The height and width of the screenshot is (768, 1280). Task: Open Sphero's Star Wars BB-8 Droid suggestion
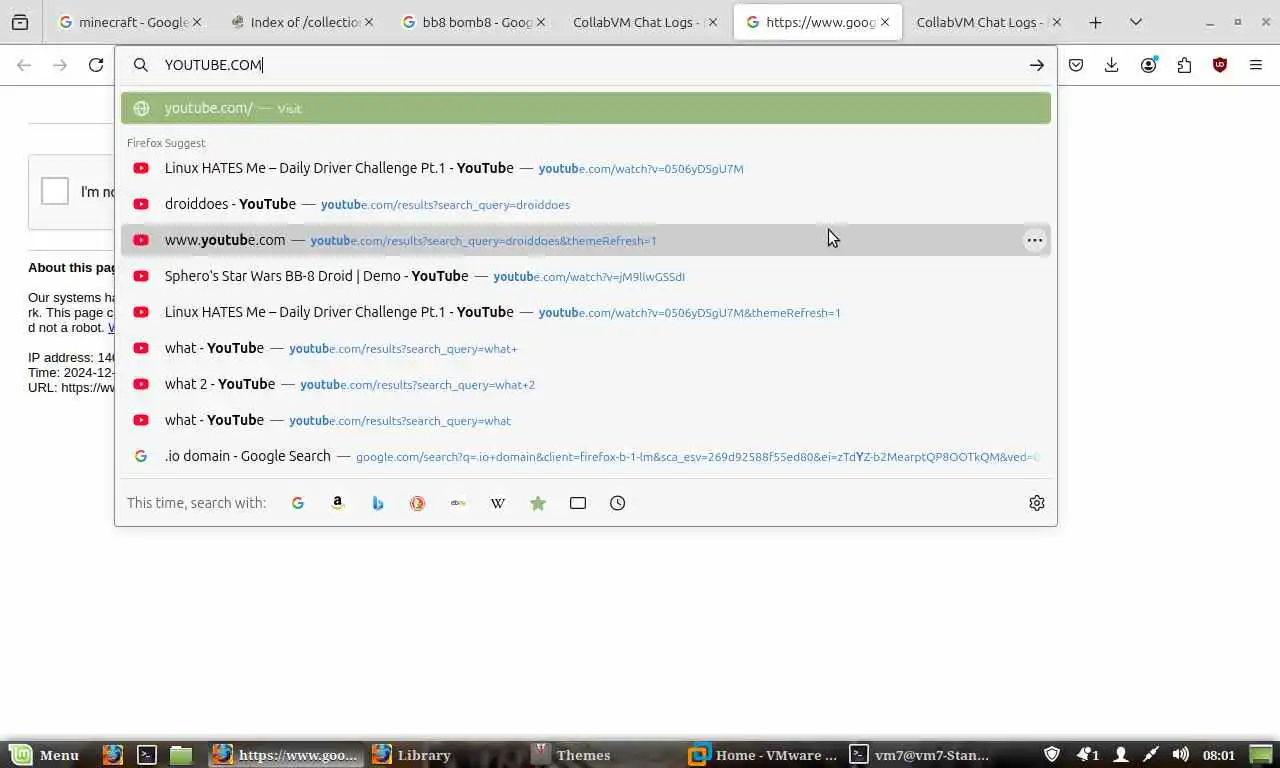[586, 276]
